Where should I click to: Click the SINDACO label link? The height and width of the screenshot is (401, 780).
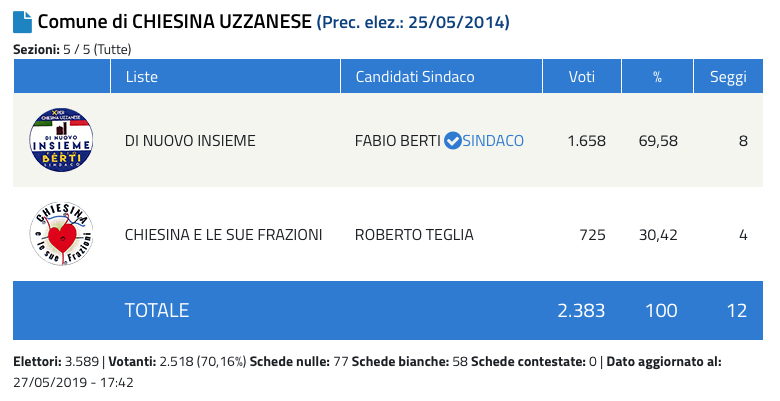tap(493, 141)
